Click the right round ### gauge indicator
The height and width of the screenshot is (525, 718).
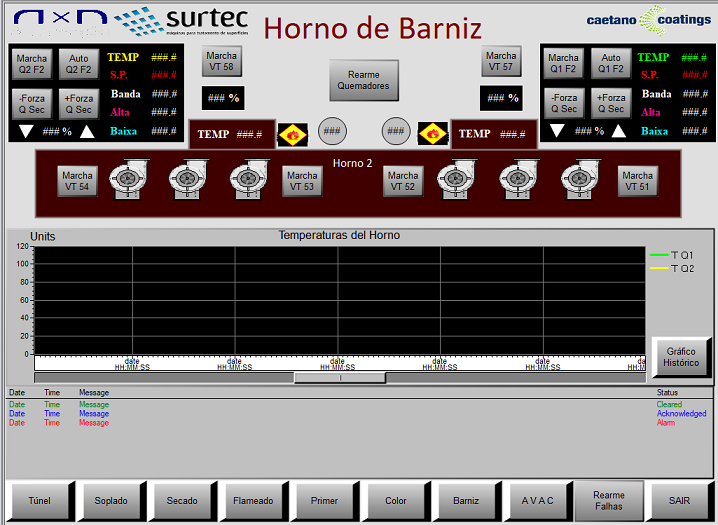click(396, 131)
